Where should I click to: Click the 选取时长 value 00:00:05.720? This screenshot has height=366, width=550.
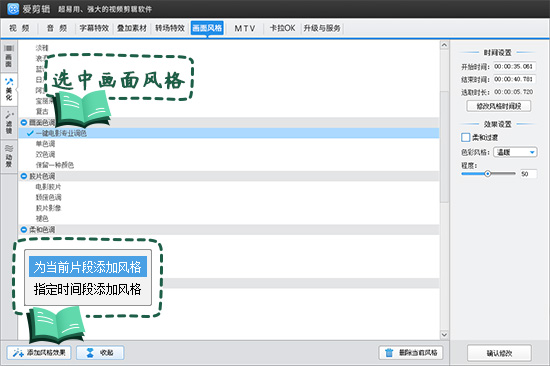point(514,92)
